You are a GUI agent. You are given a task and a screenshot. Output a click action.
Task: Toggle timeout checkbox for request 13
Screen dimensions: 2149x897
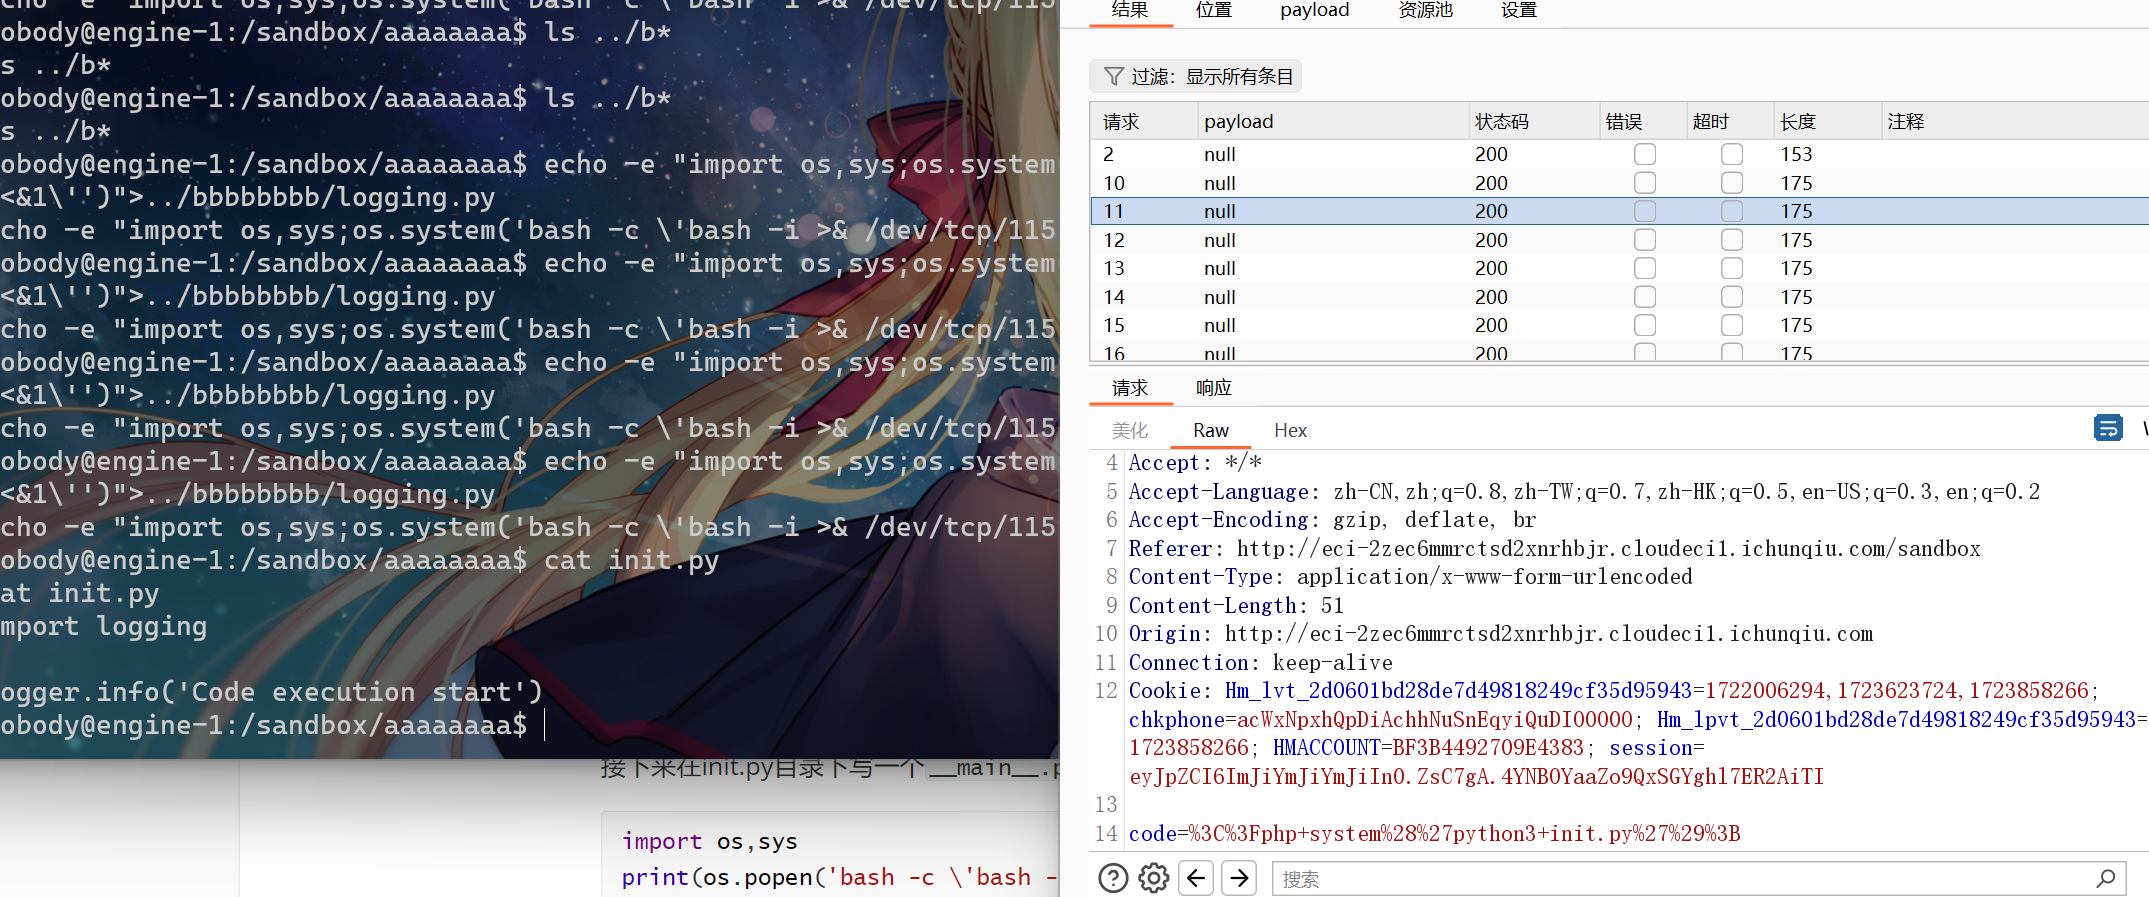point(1732,268)
